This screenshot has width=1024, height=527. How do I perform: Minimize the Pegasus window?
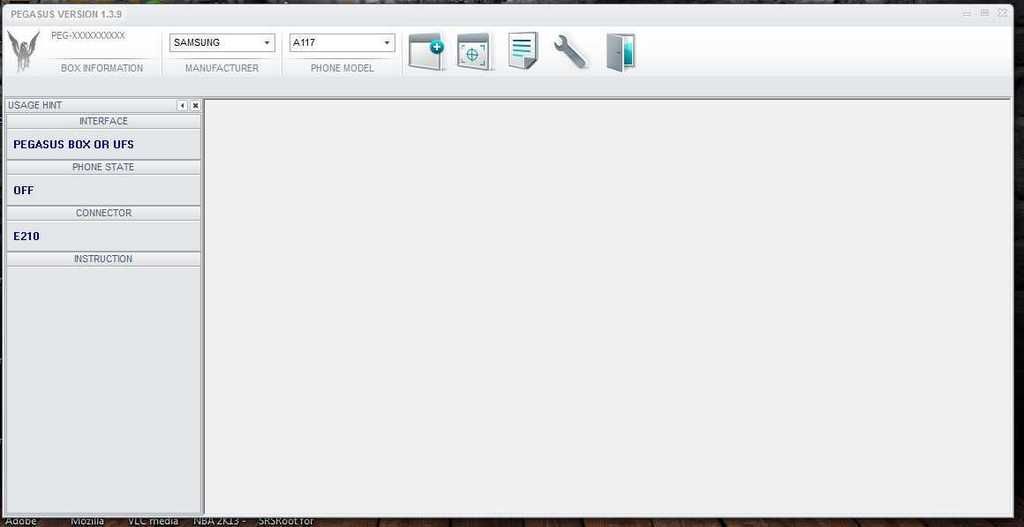pyautogui.click(x=968, y=13)
